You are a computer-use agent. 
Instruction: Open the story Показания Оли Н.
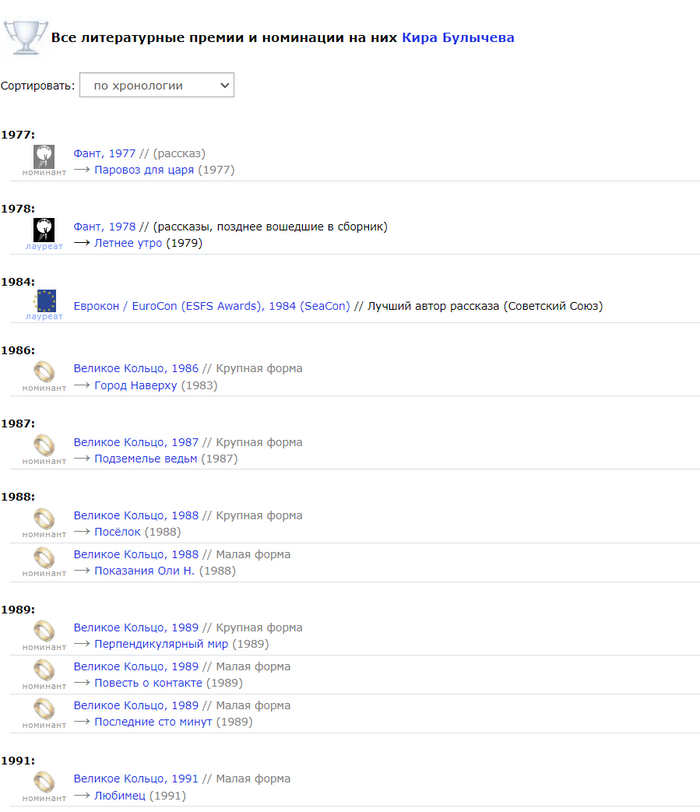tap(144, 571)
